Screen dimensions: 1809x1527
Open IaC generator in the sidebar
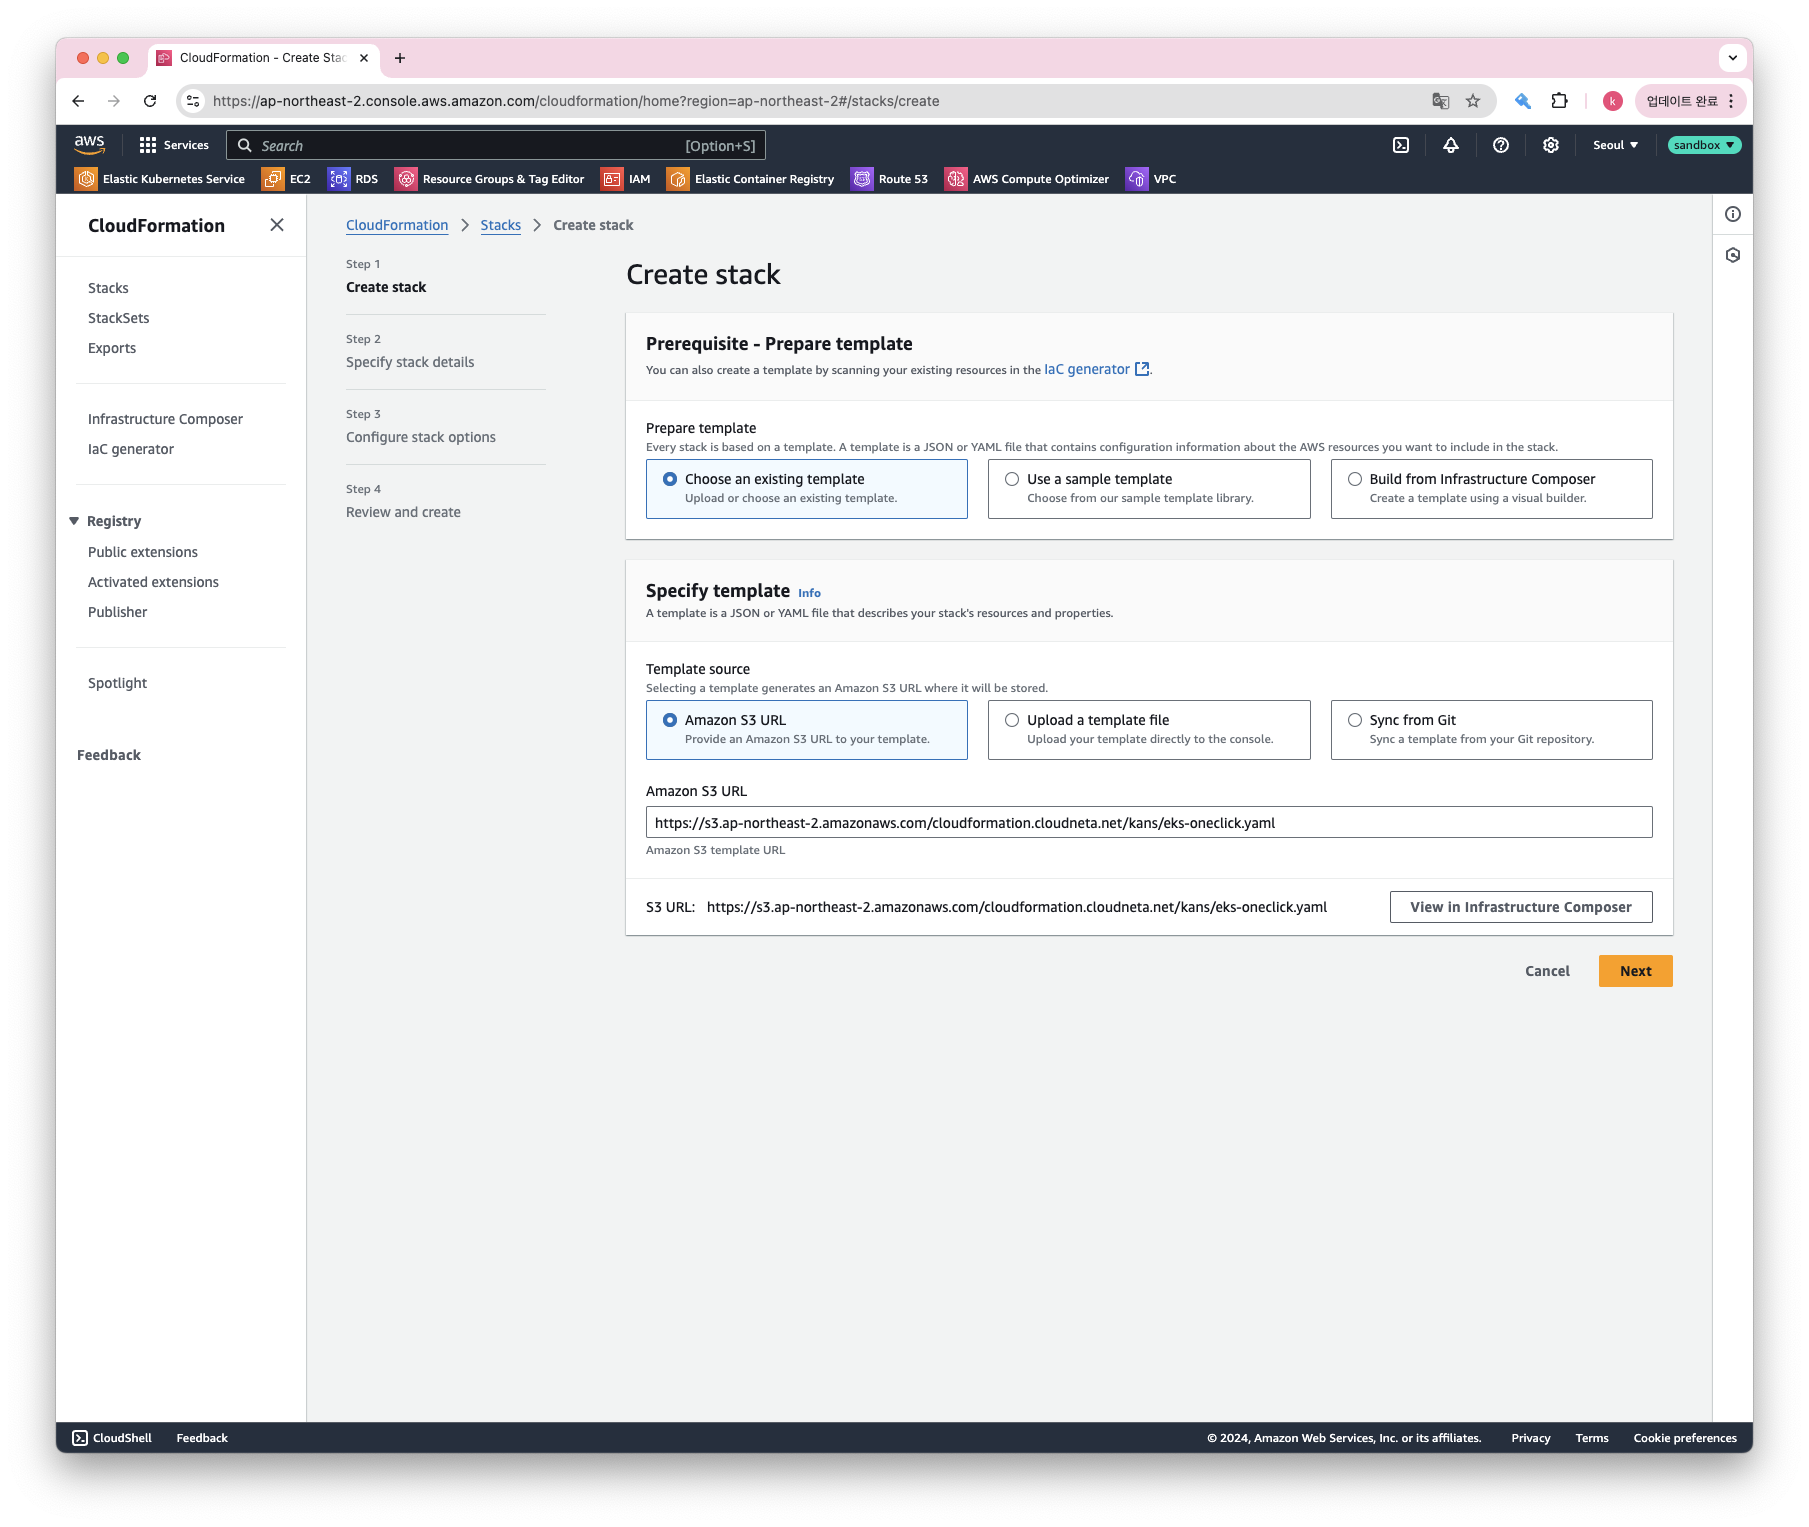coord(131,449)
